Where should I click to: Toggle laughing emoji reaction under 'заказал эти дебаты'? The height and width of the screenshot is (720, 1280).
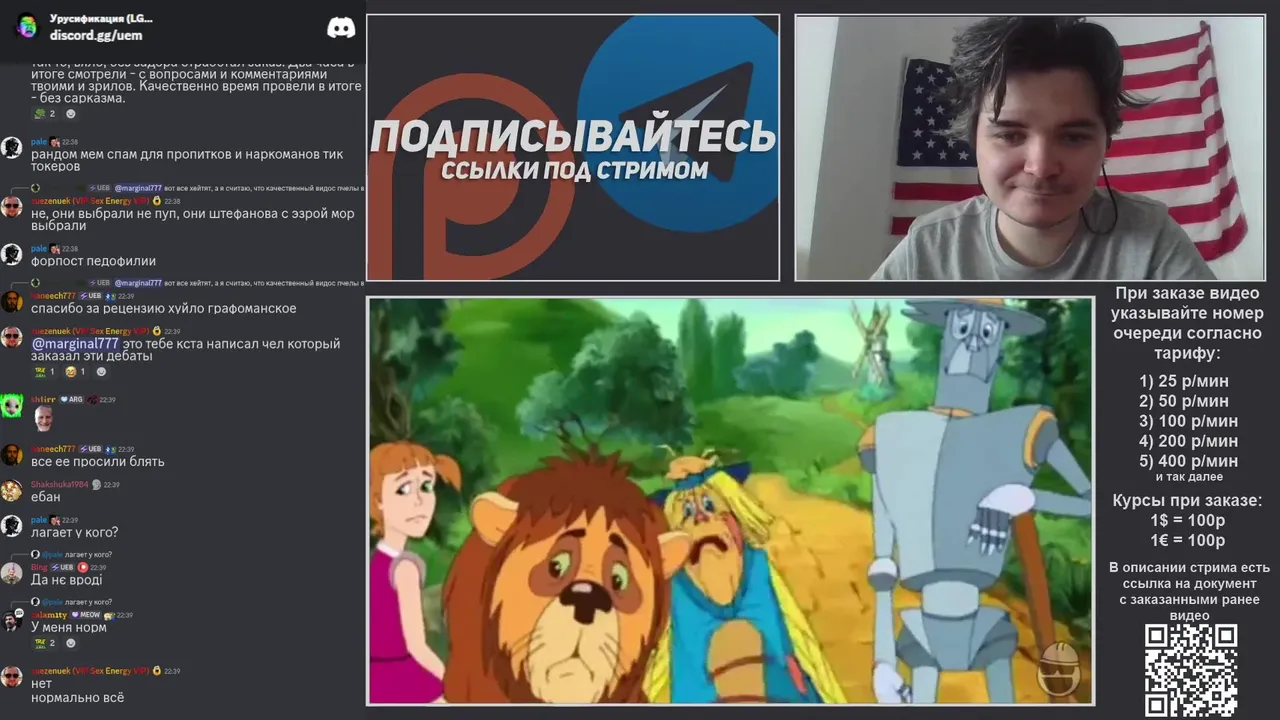(76, 372)
